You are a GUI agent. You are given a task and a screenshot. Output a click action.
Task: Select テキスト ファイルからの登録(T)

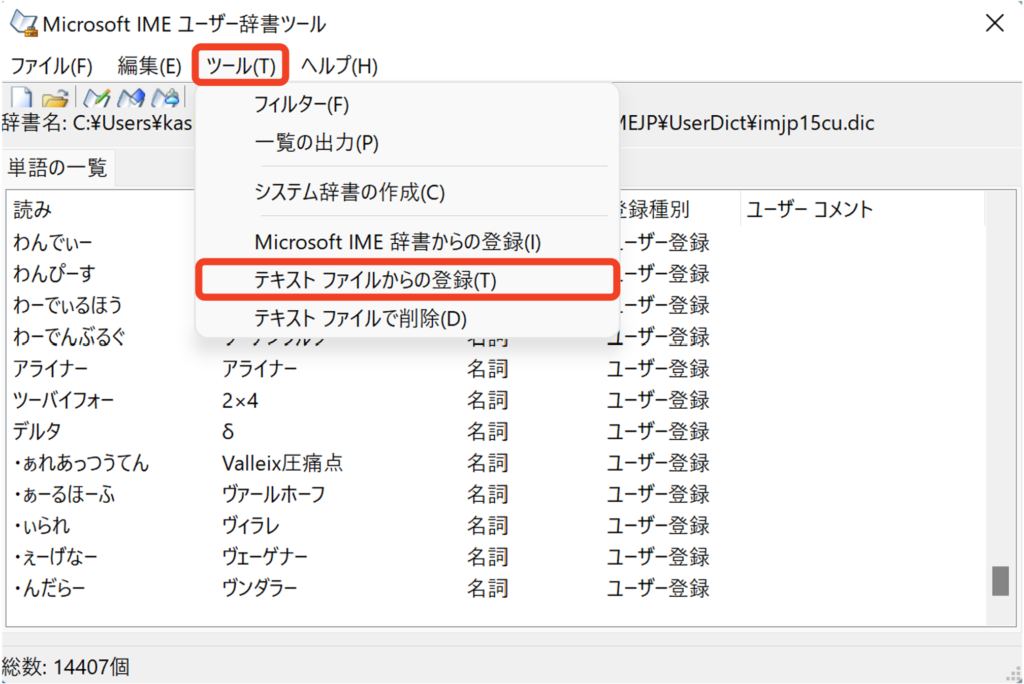[x=375, y=281]
